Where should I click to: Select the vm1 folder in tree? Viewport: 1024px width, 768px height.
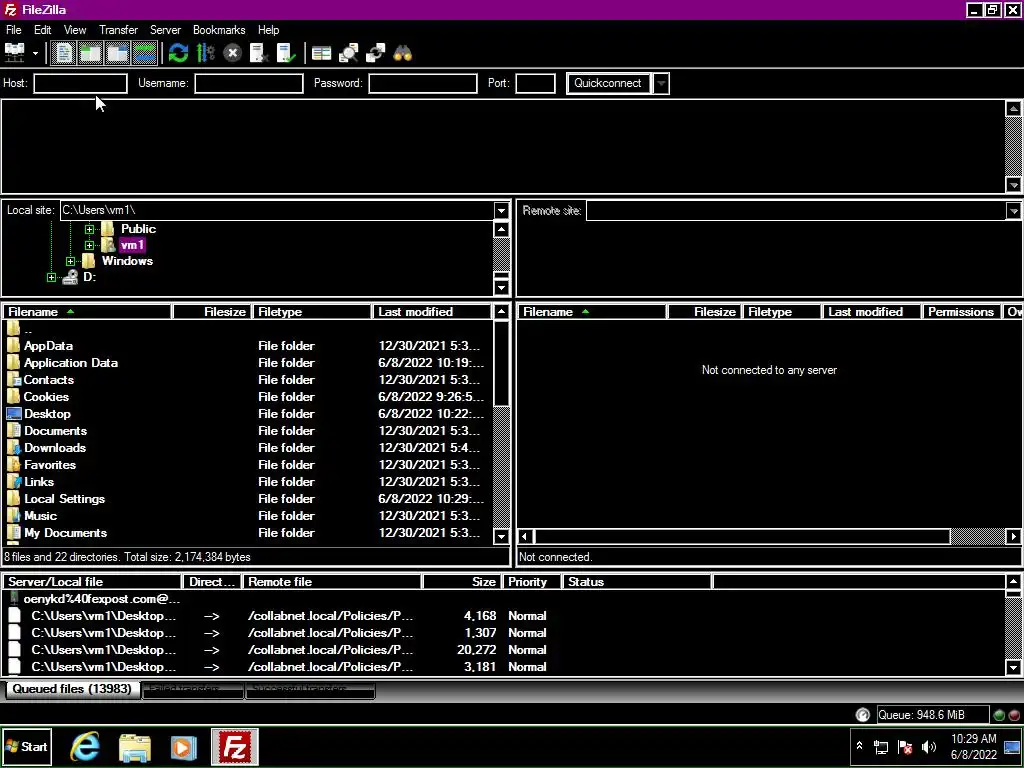click(132, 245)
